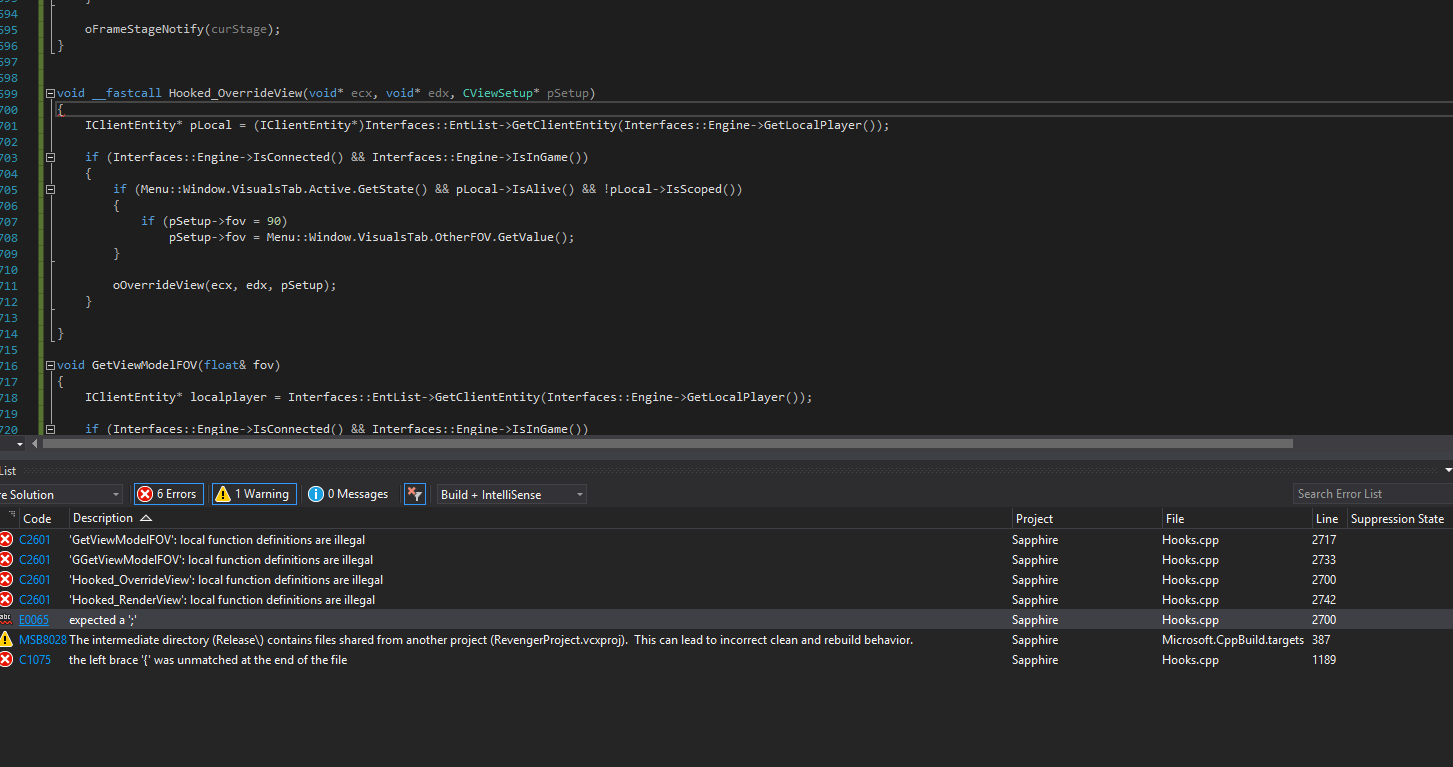Open the Error List panel options arrow
This screenshot has height=767, width=1453.
coord(1447,470)
